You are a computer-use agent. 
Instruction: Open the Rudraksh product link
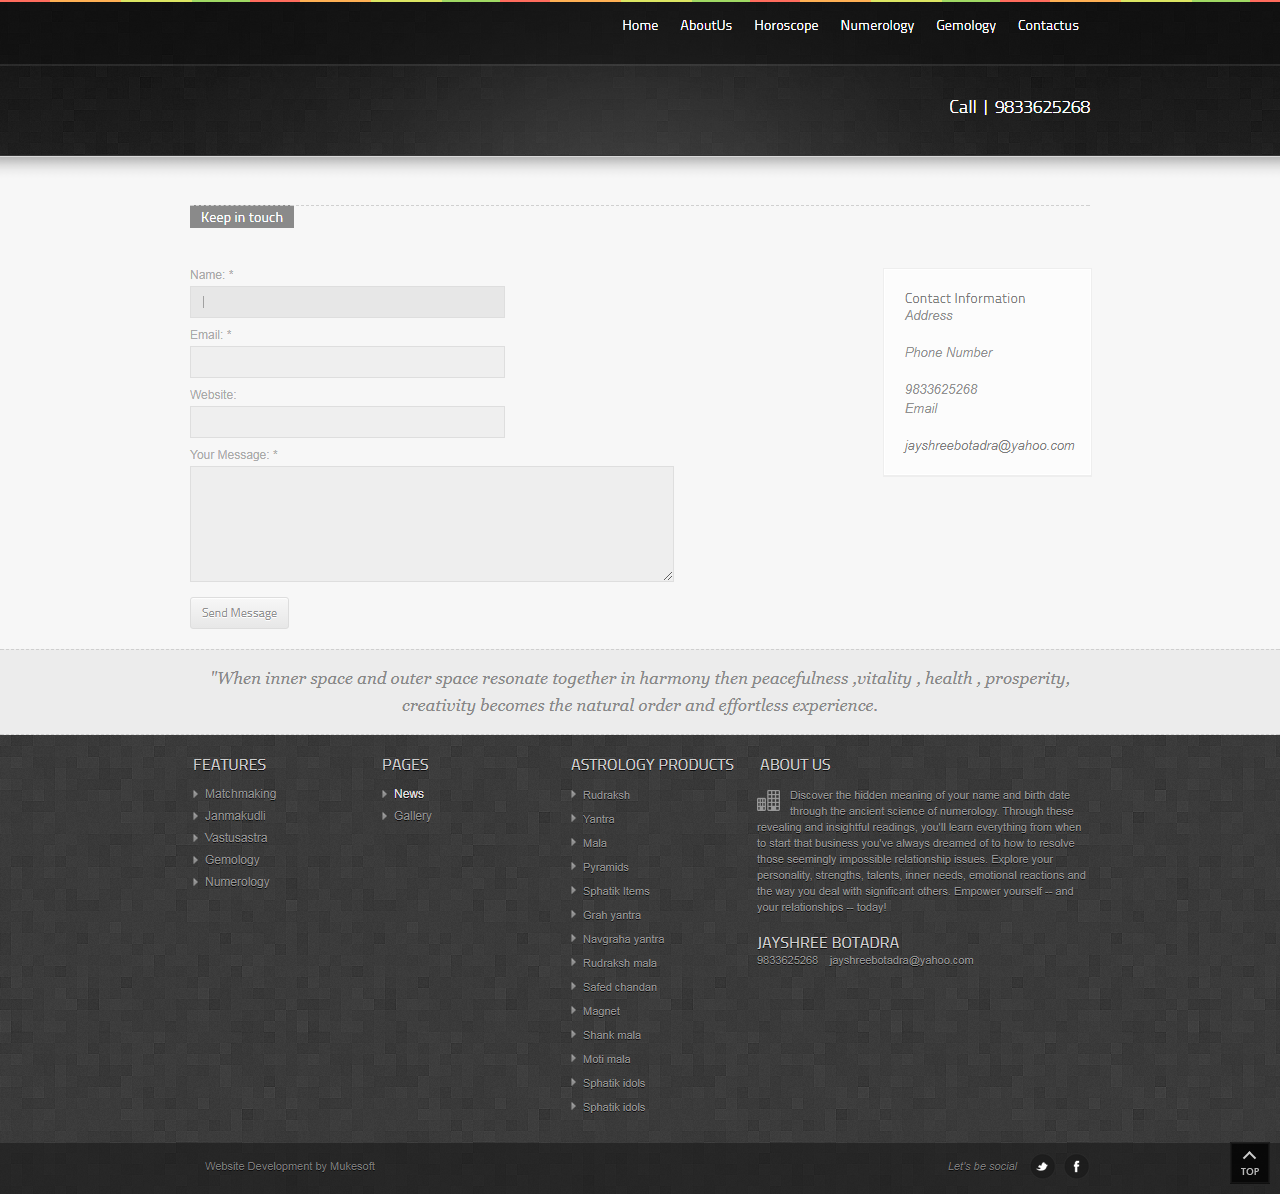606,795
